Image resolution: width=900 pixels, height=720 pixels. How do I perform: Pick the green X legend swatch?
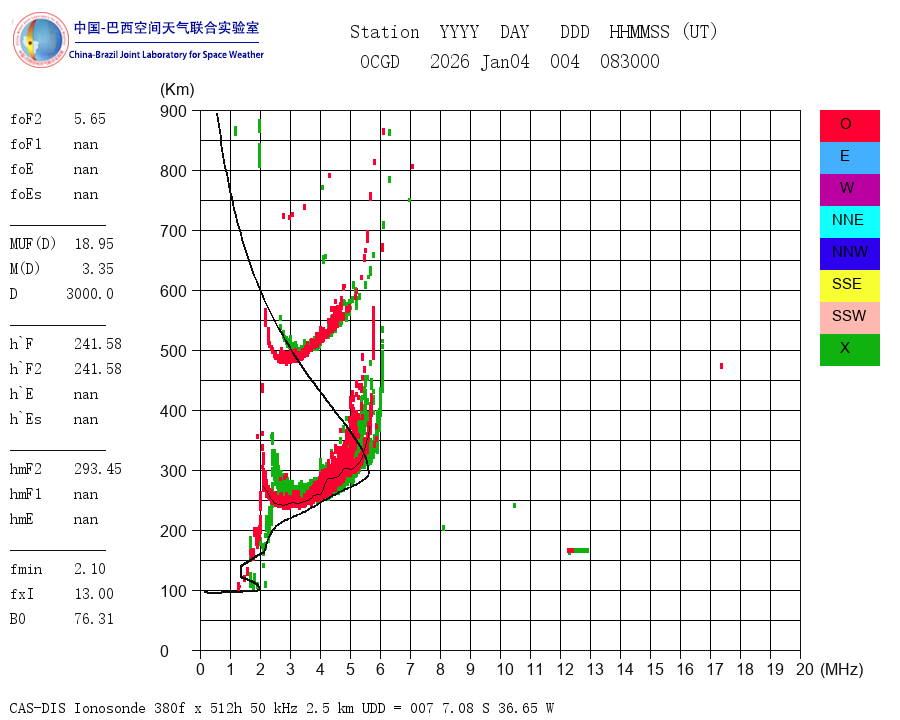(x=849, y=350)
